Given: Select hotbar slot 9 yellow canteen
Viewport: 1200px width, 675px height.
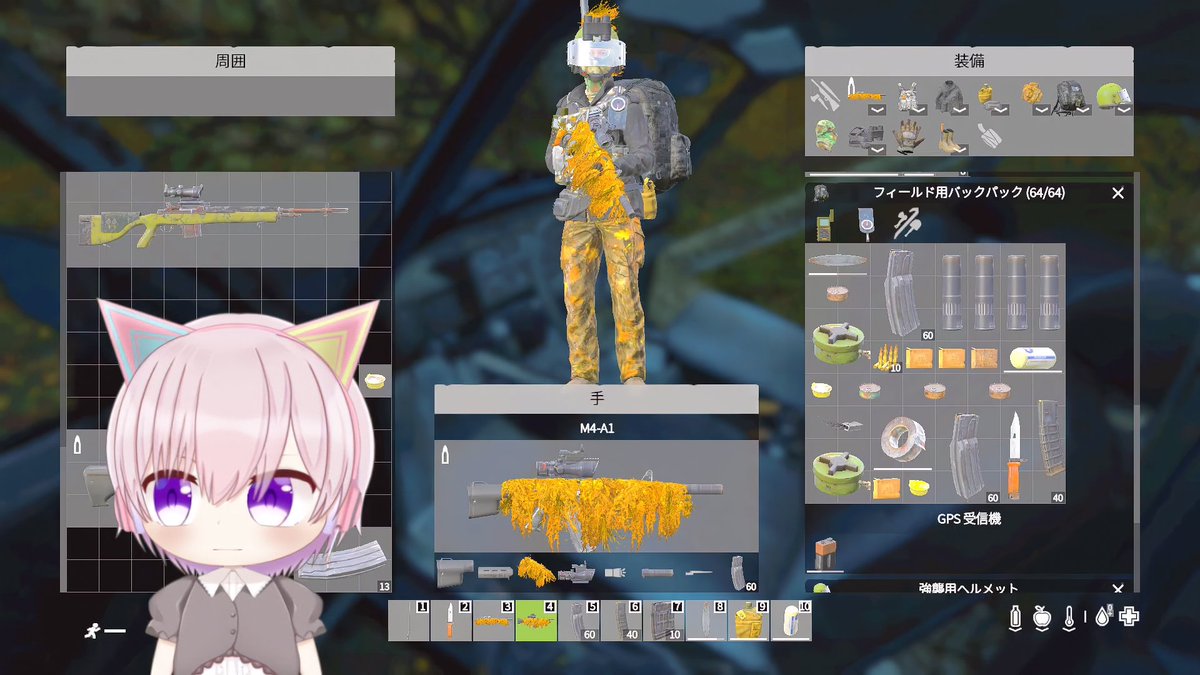Looking at the screenshot, I should 749,620.
